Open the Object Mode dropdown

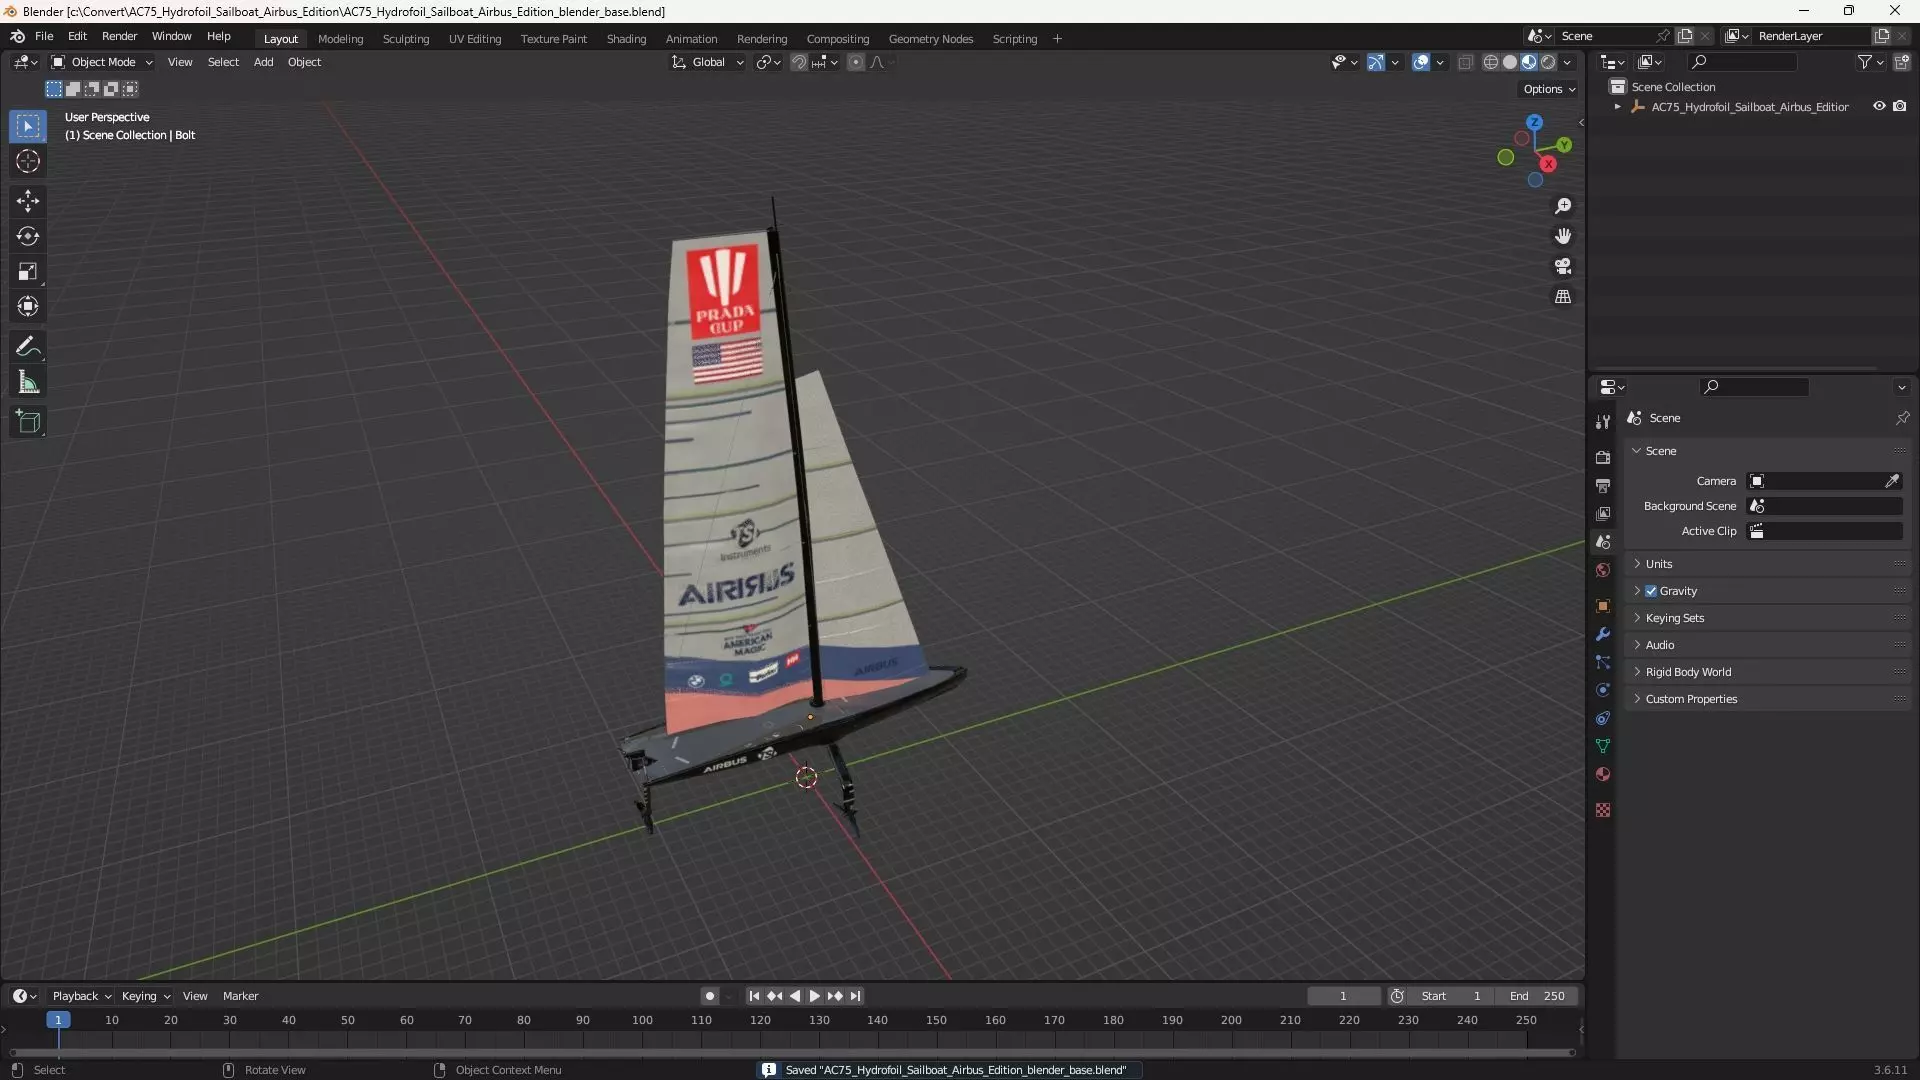click(x=102, y=62)
